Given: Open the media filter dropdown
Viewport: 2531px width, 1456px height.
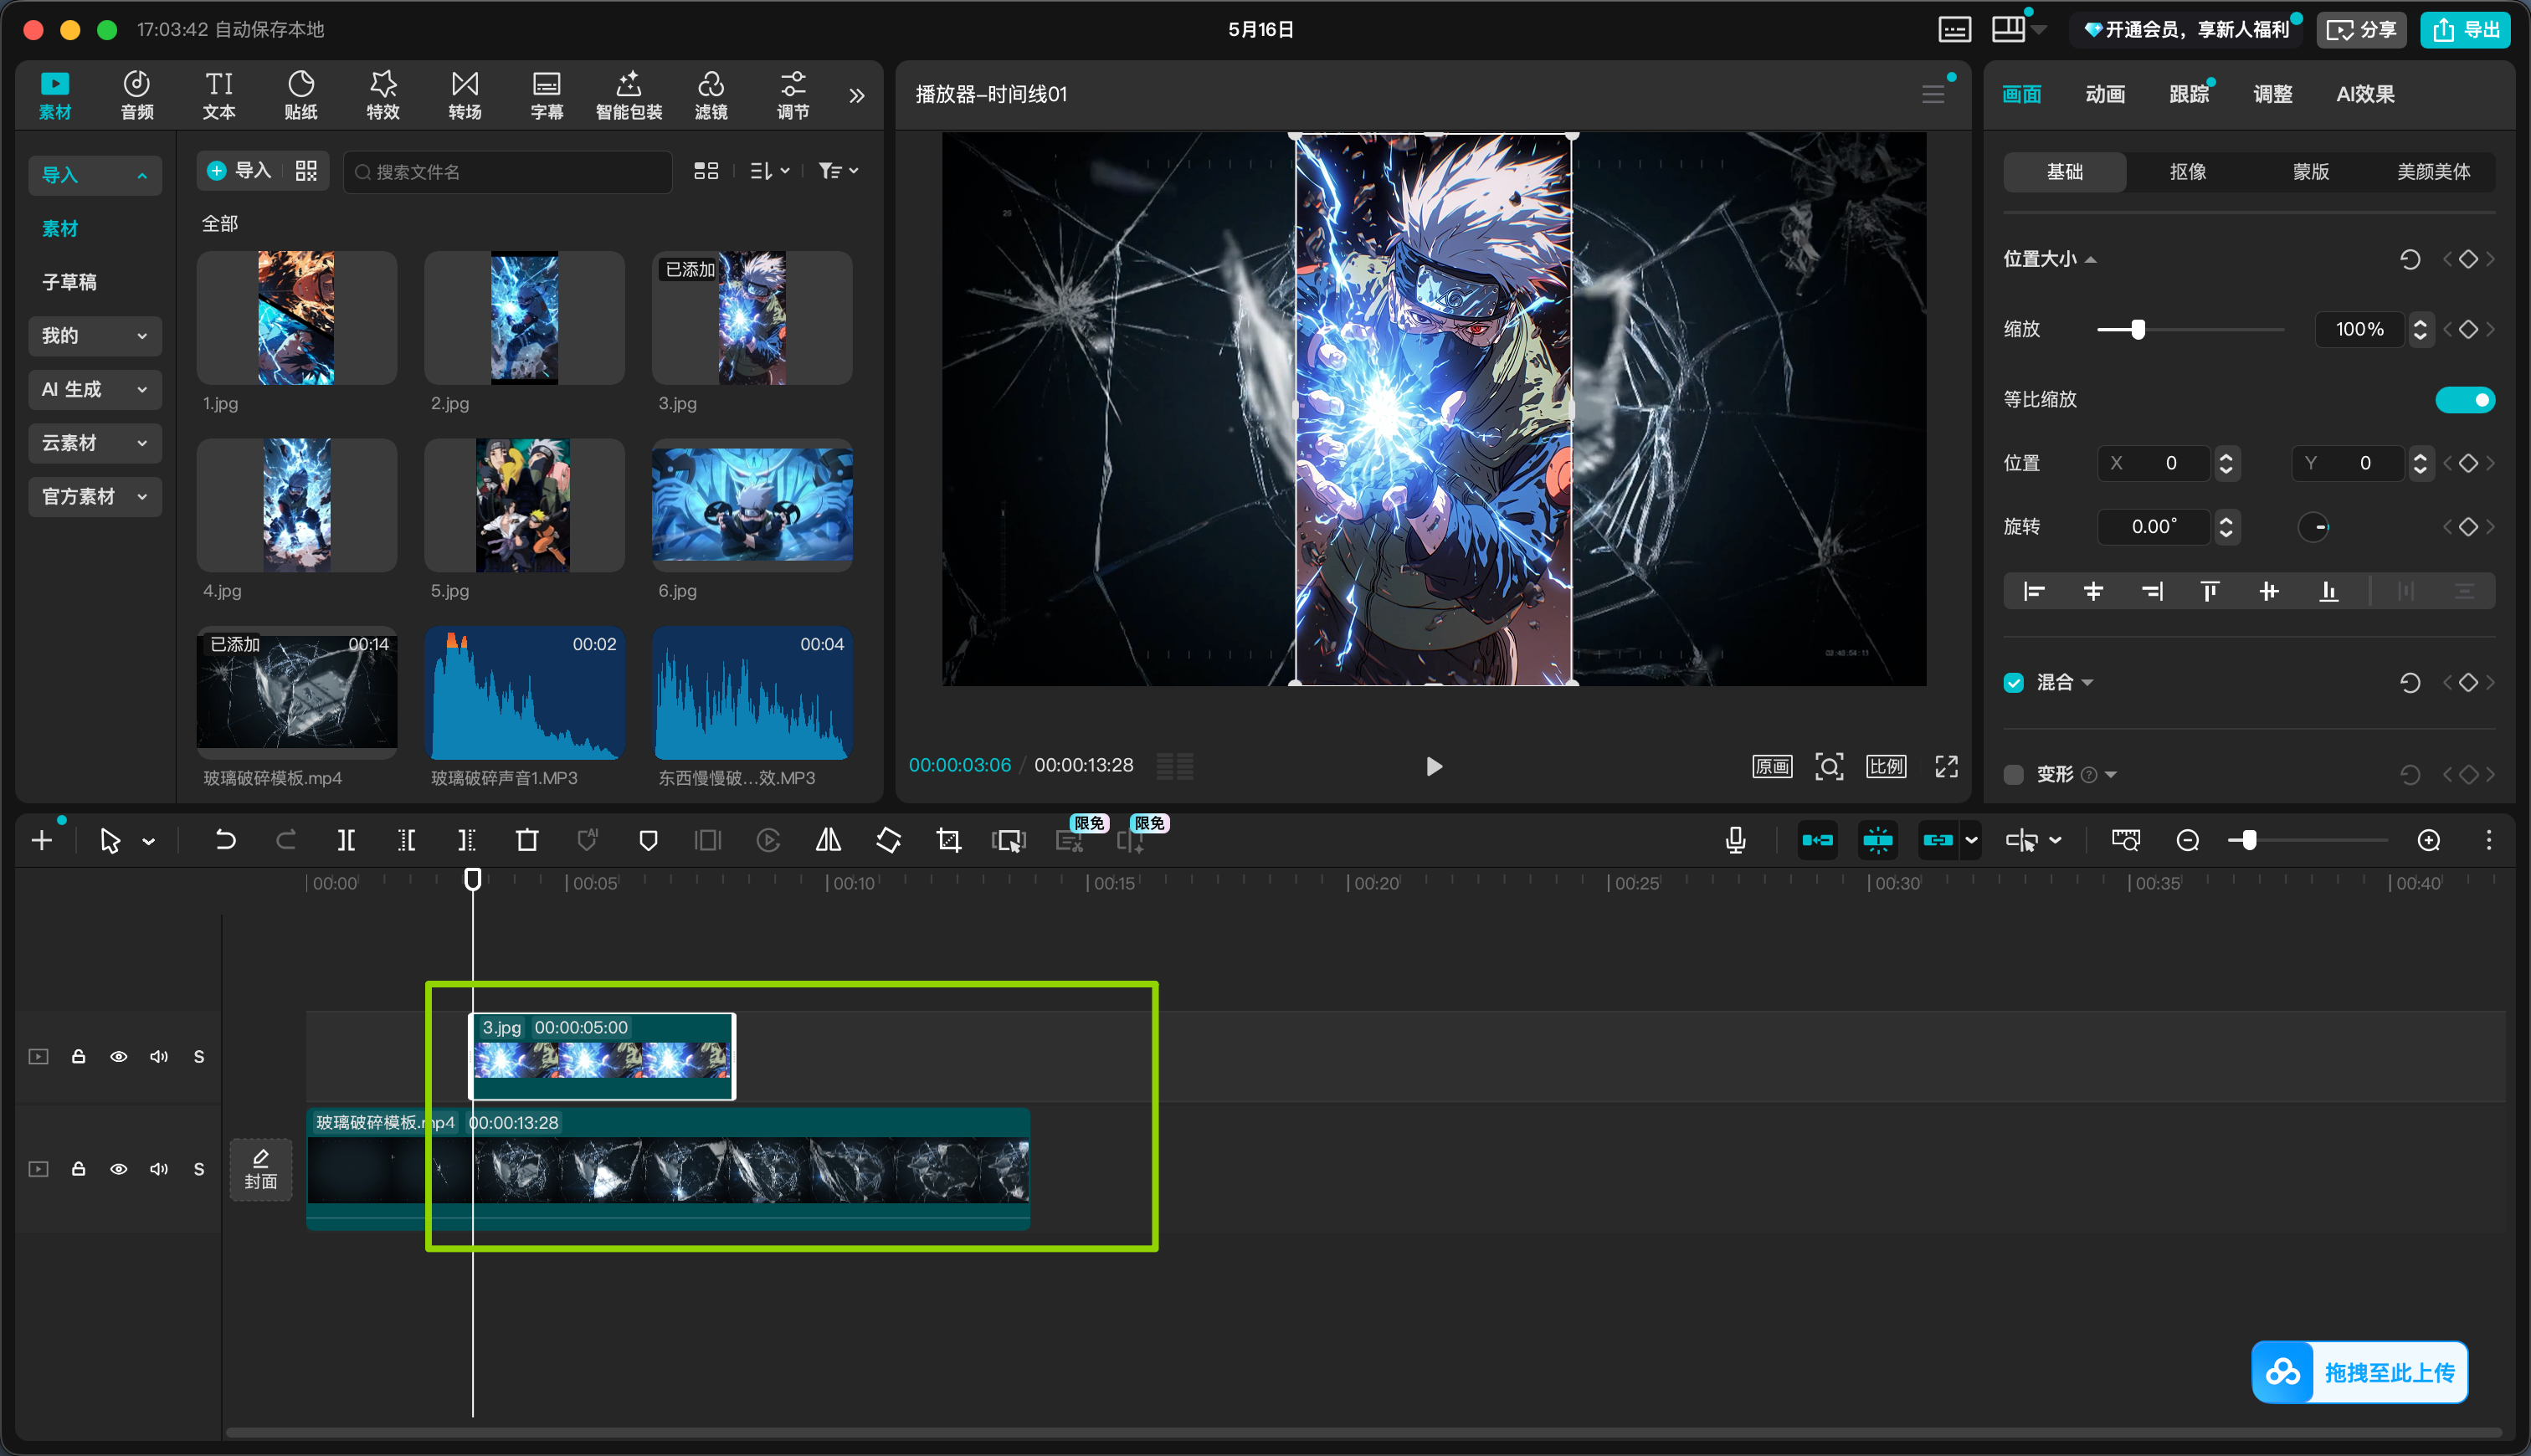Looking at the screenshot, I should pyautogui.click(x=838, y=171).
